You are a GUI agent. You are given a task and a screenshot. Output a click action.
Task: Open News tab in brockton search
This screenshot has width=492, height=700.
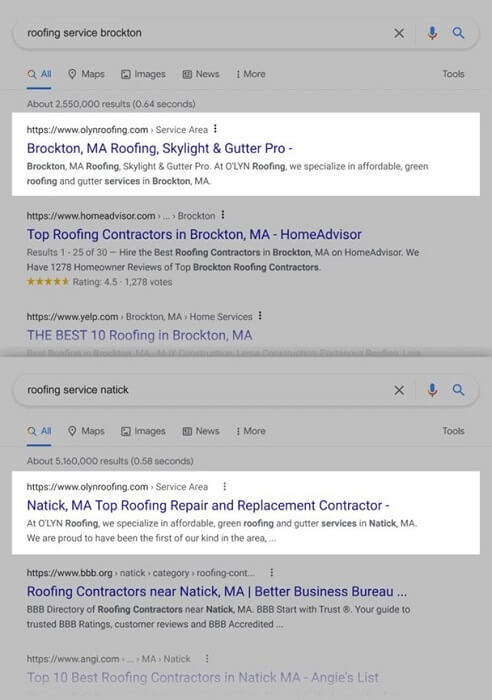pyautogui.click(x=201, y=74)
